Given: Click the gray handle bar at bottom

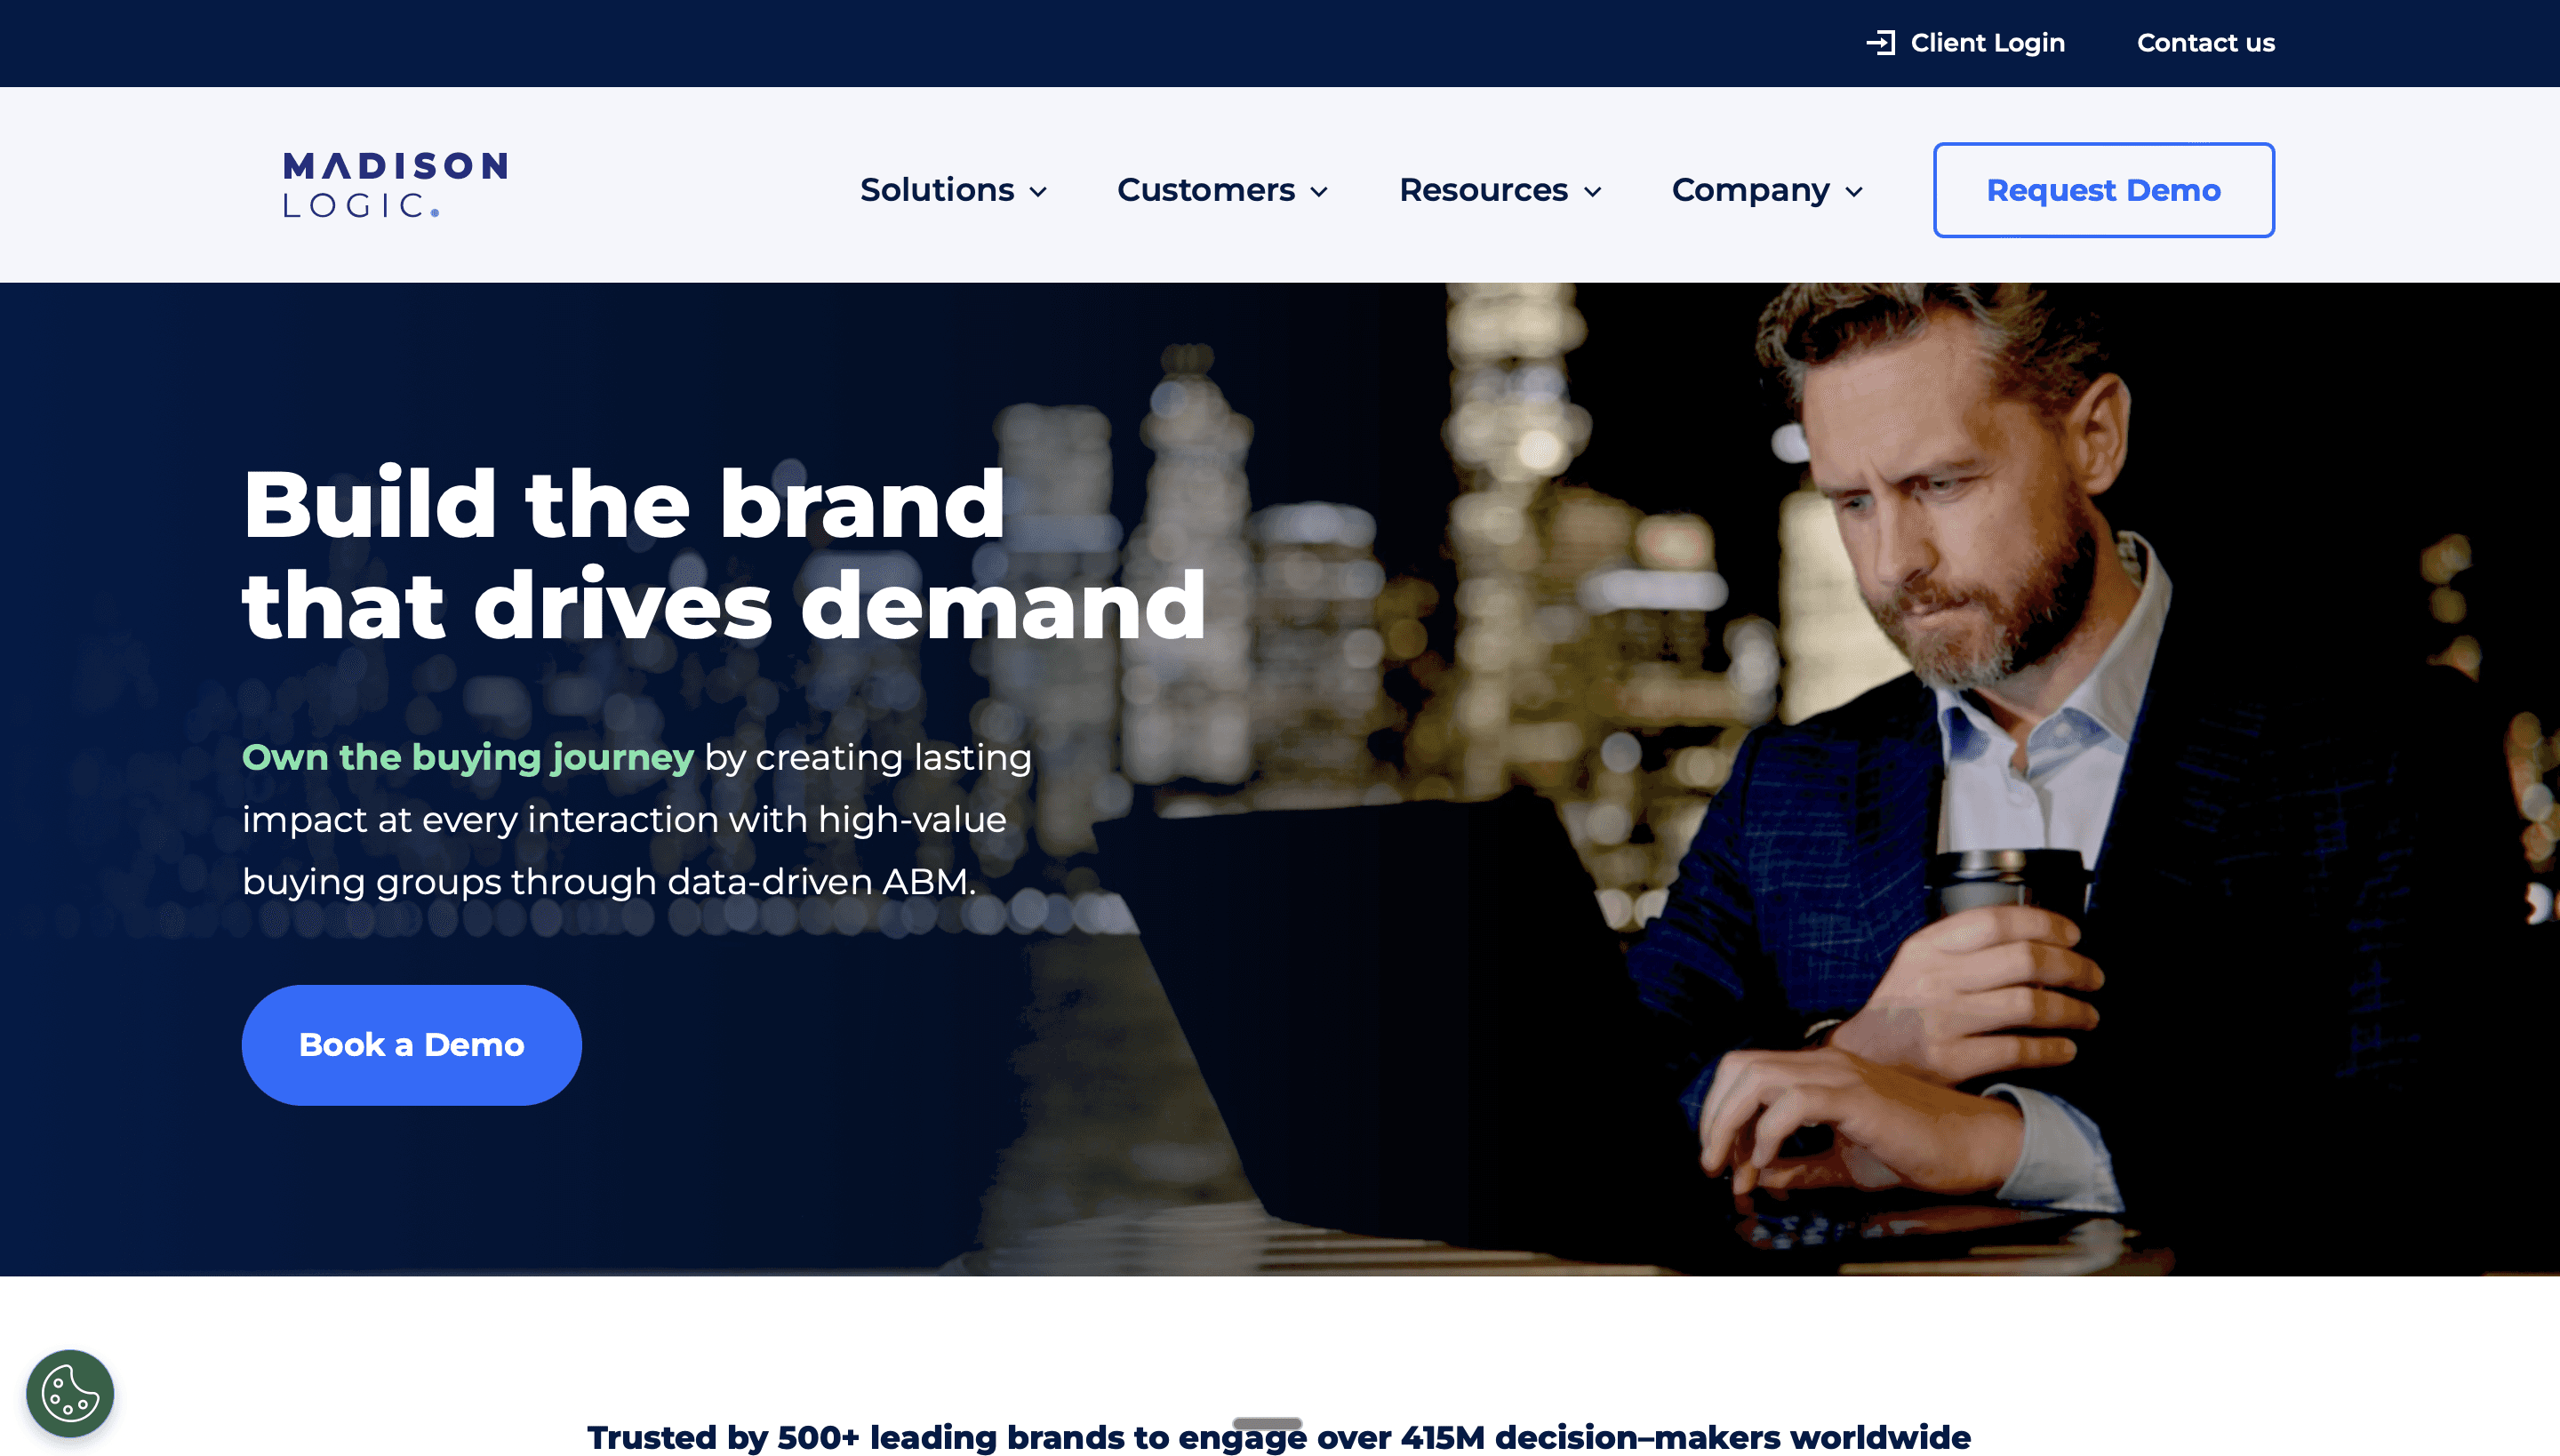Looking at the screenshot, I should click(1267, 1423).
